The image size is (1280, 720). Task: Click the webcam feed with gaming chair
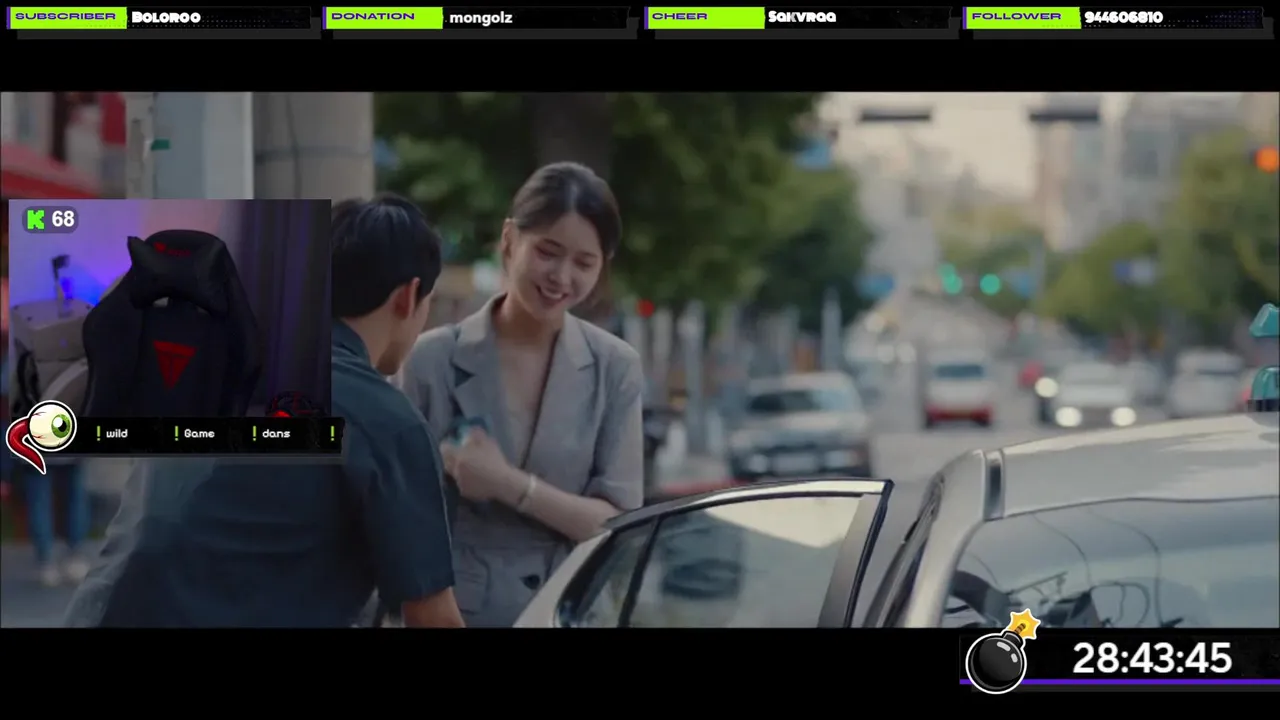(x=170, y=308)
